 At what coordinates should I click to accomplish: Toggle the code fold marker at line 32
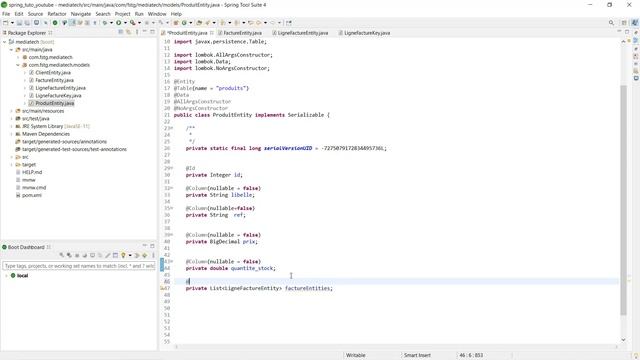[172, 188]
